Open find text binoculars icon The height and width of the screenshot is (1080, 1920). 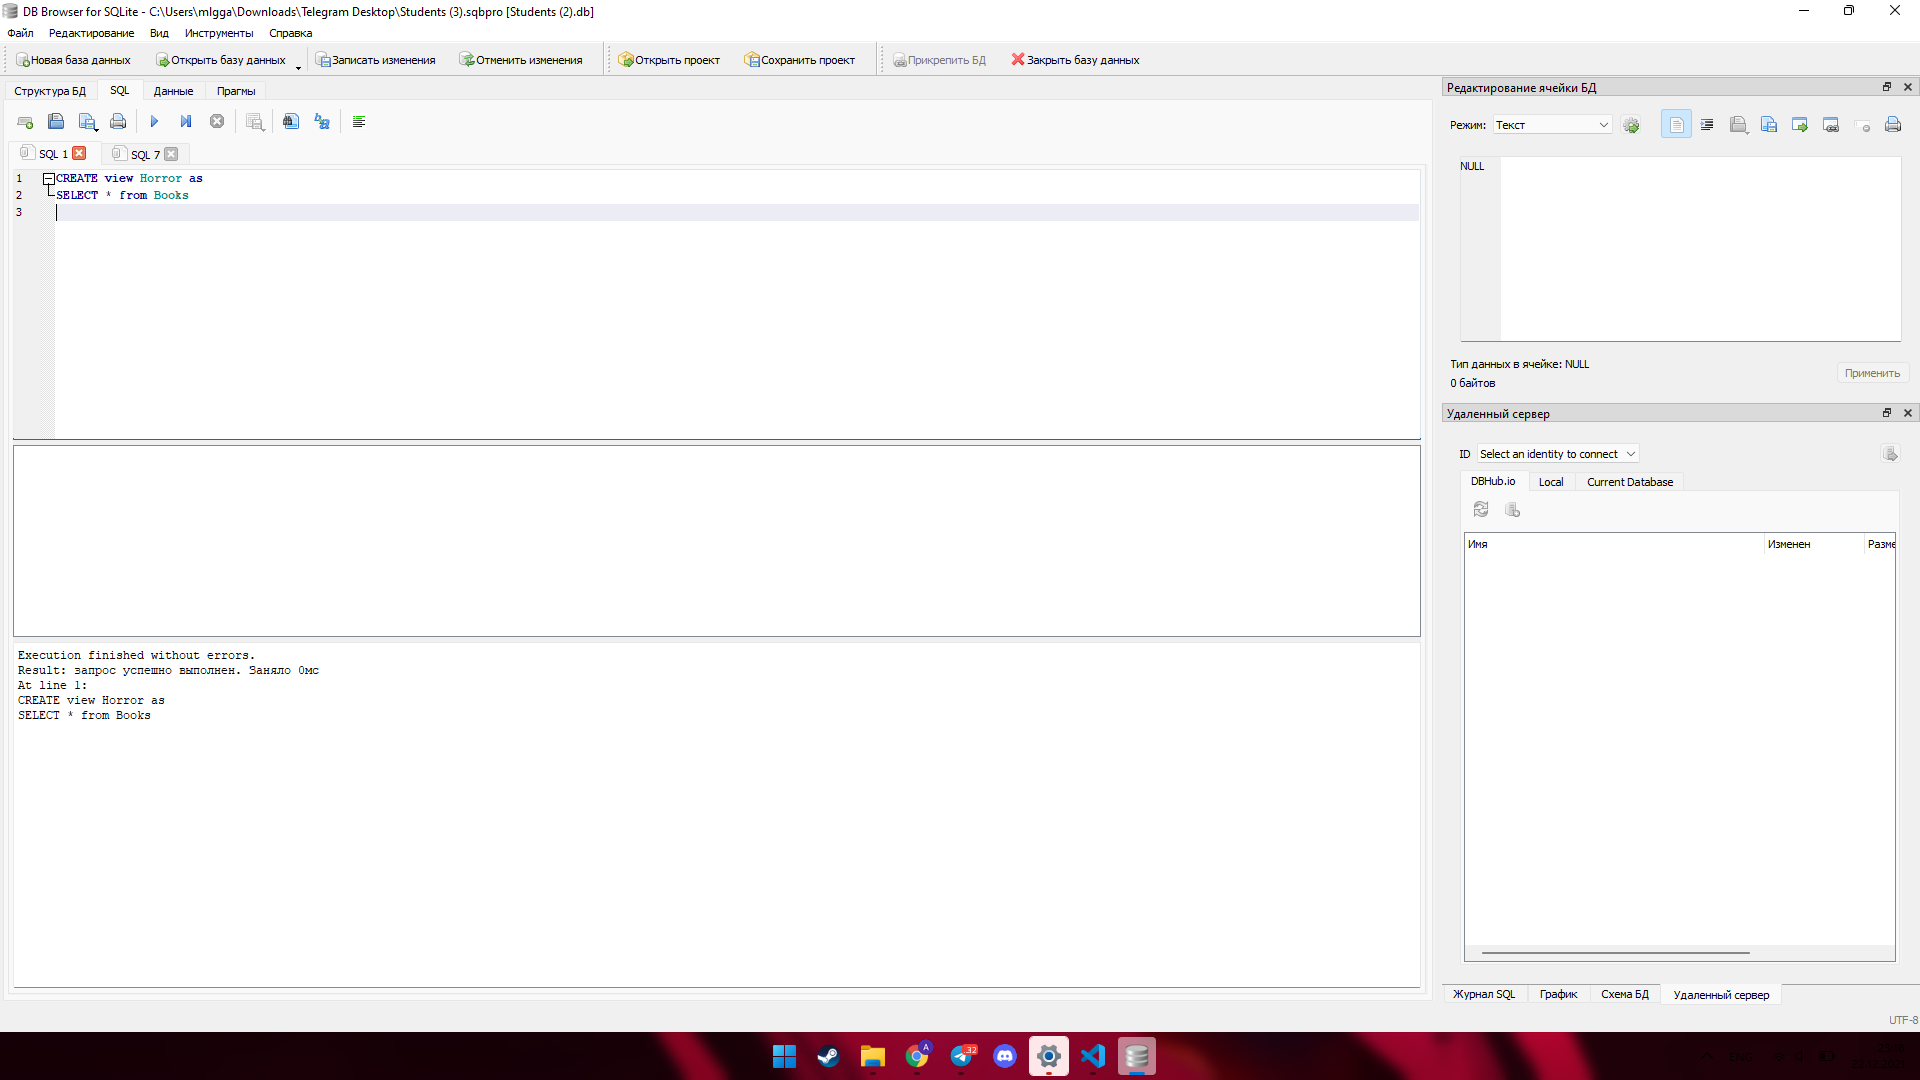[x=290, y=122]
